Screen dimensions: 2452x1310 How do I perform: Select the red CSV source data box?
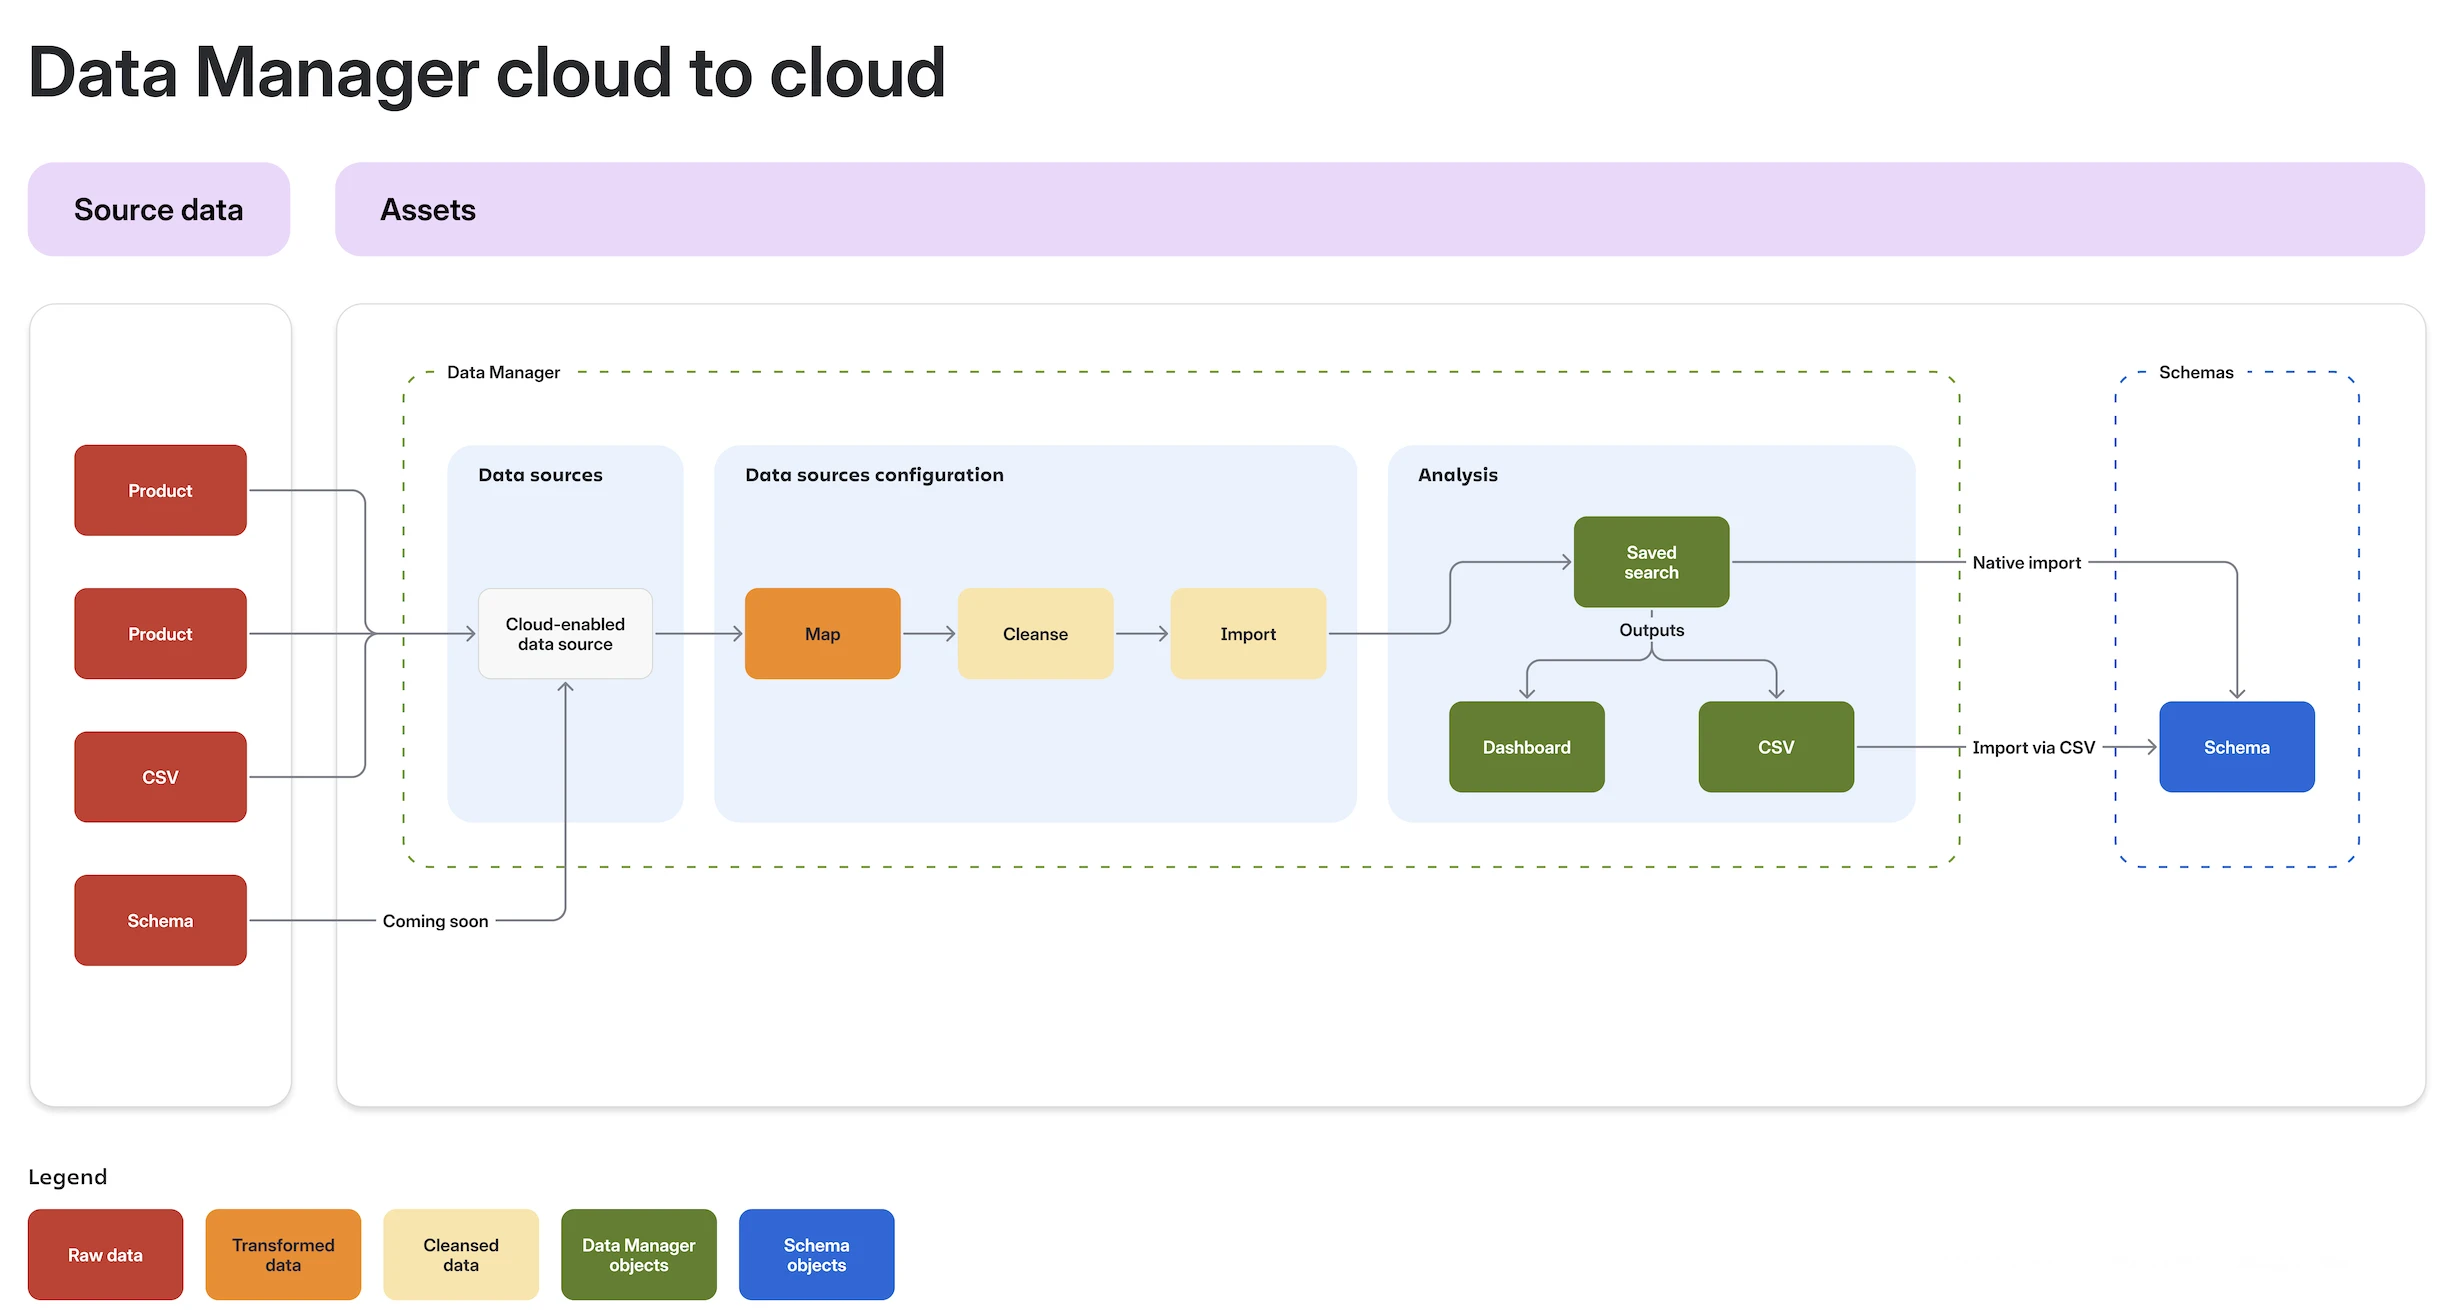[160, 777]
